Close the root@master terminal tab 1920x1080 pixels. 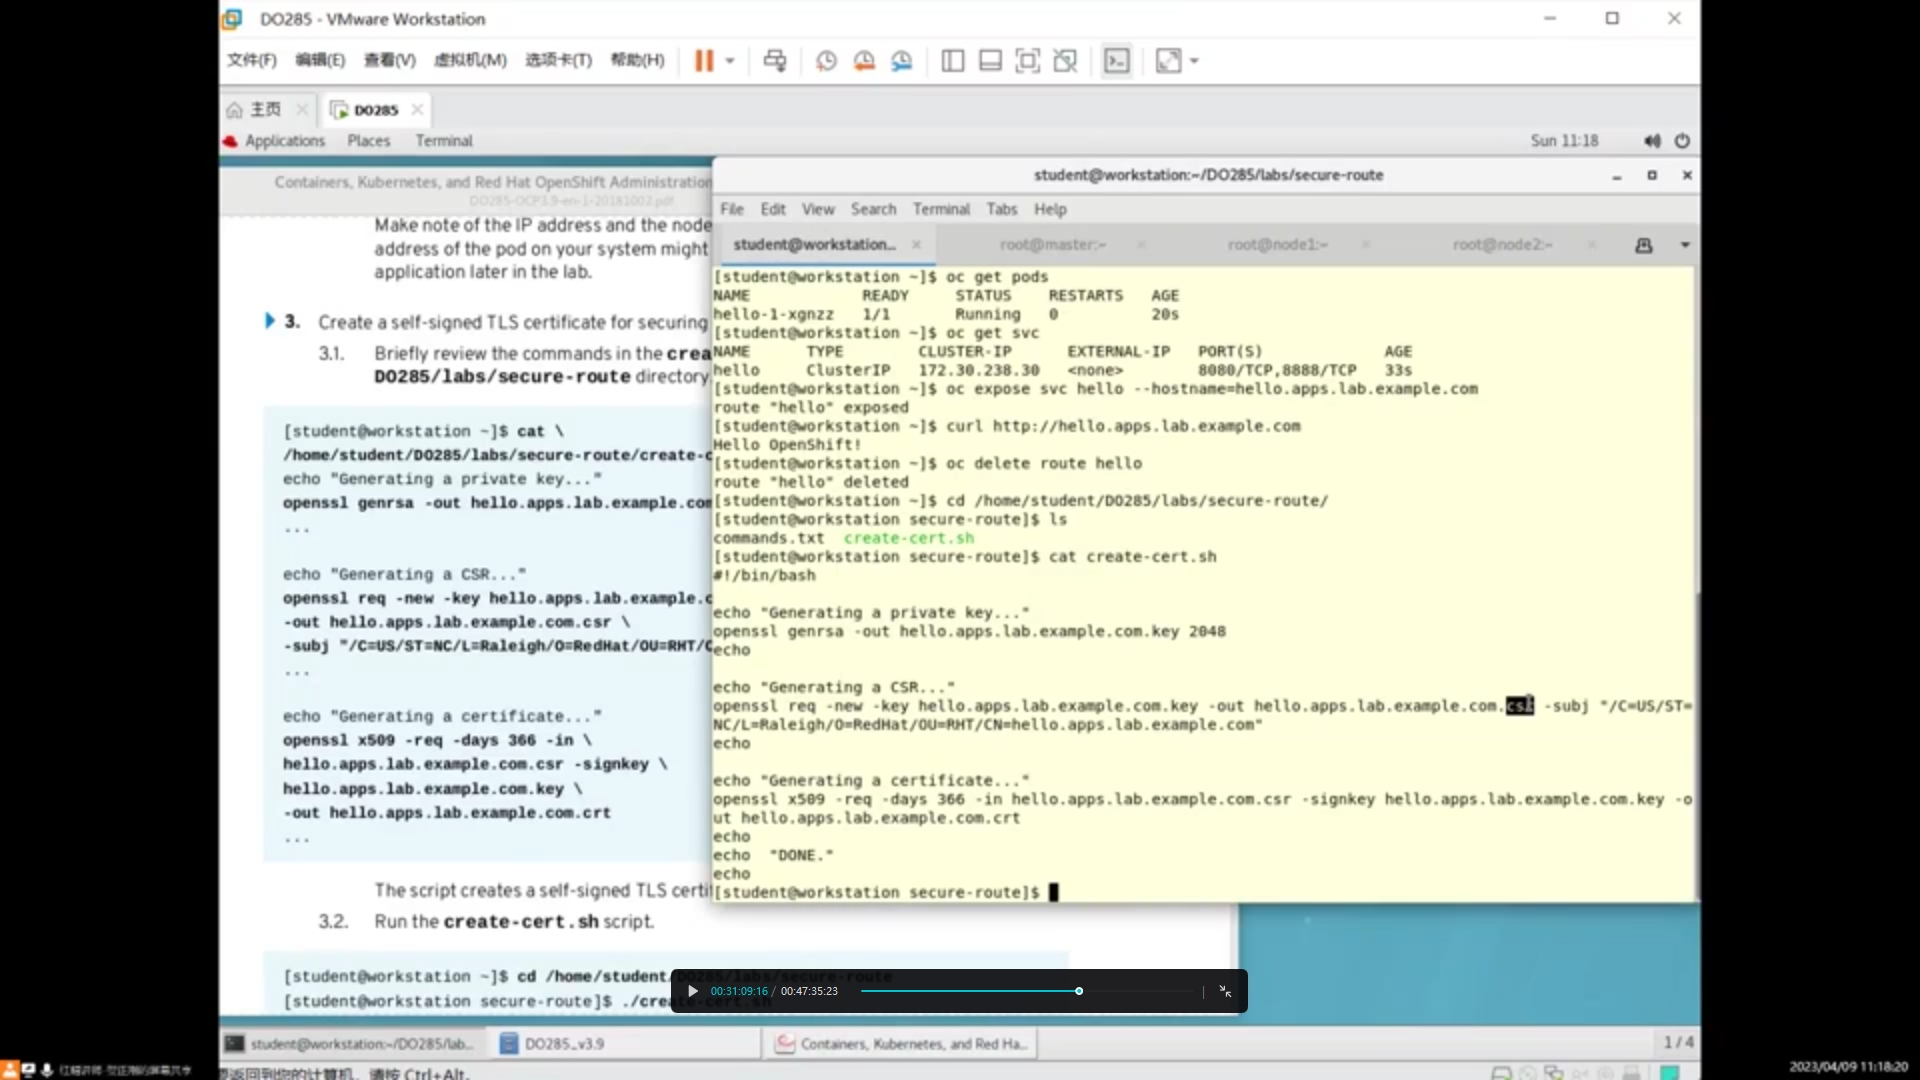[x=1141, y=244]
